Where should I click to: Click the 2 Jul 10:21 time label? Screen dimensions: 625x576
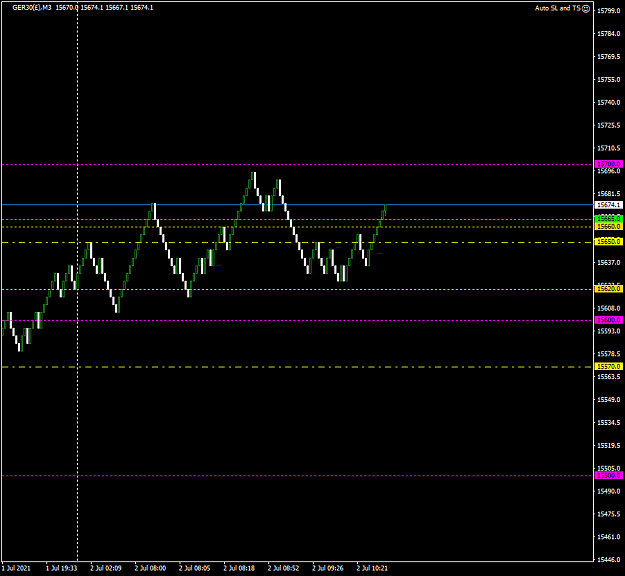[372, 568]
